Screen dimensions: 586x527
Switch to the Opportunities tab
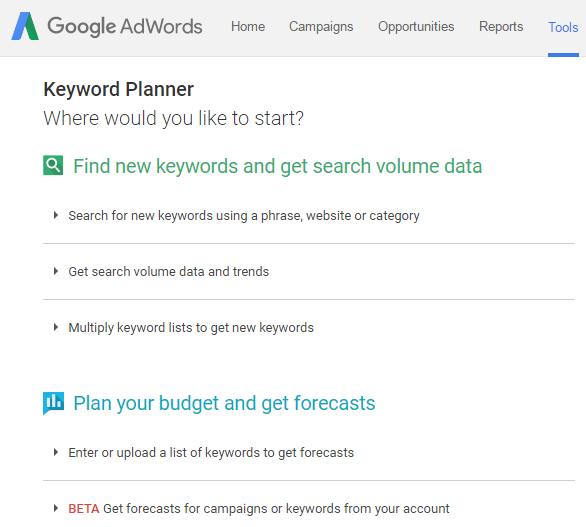(416, 27)
